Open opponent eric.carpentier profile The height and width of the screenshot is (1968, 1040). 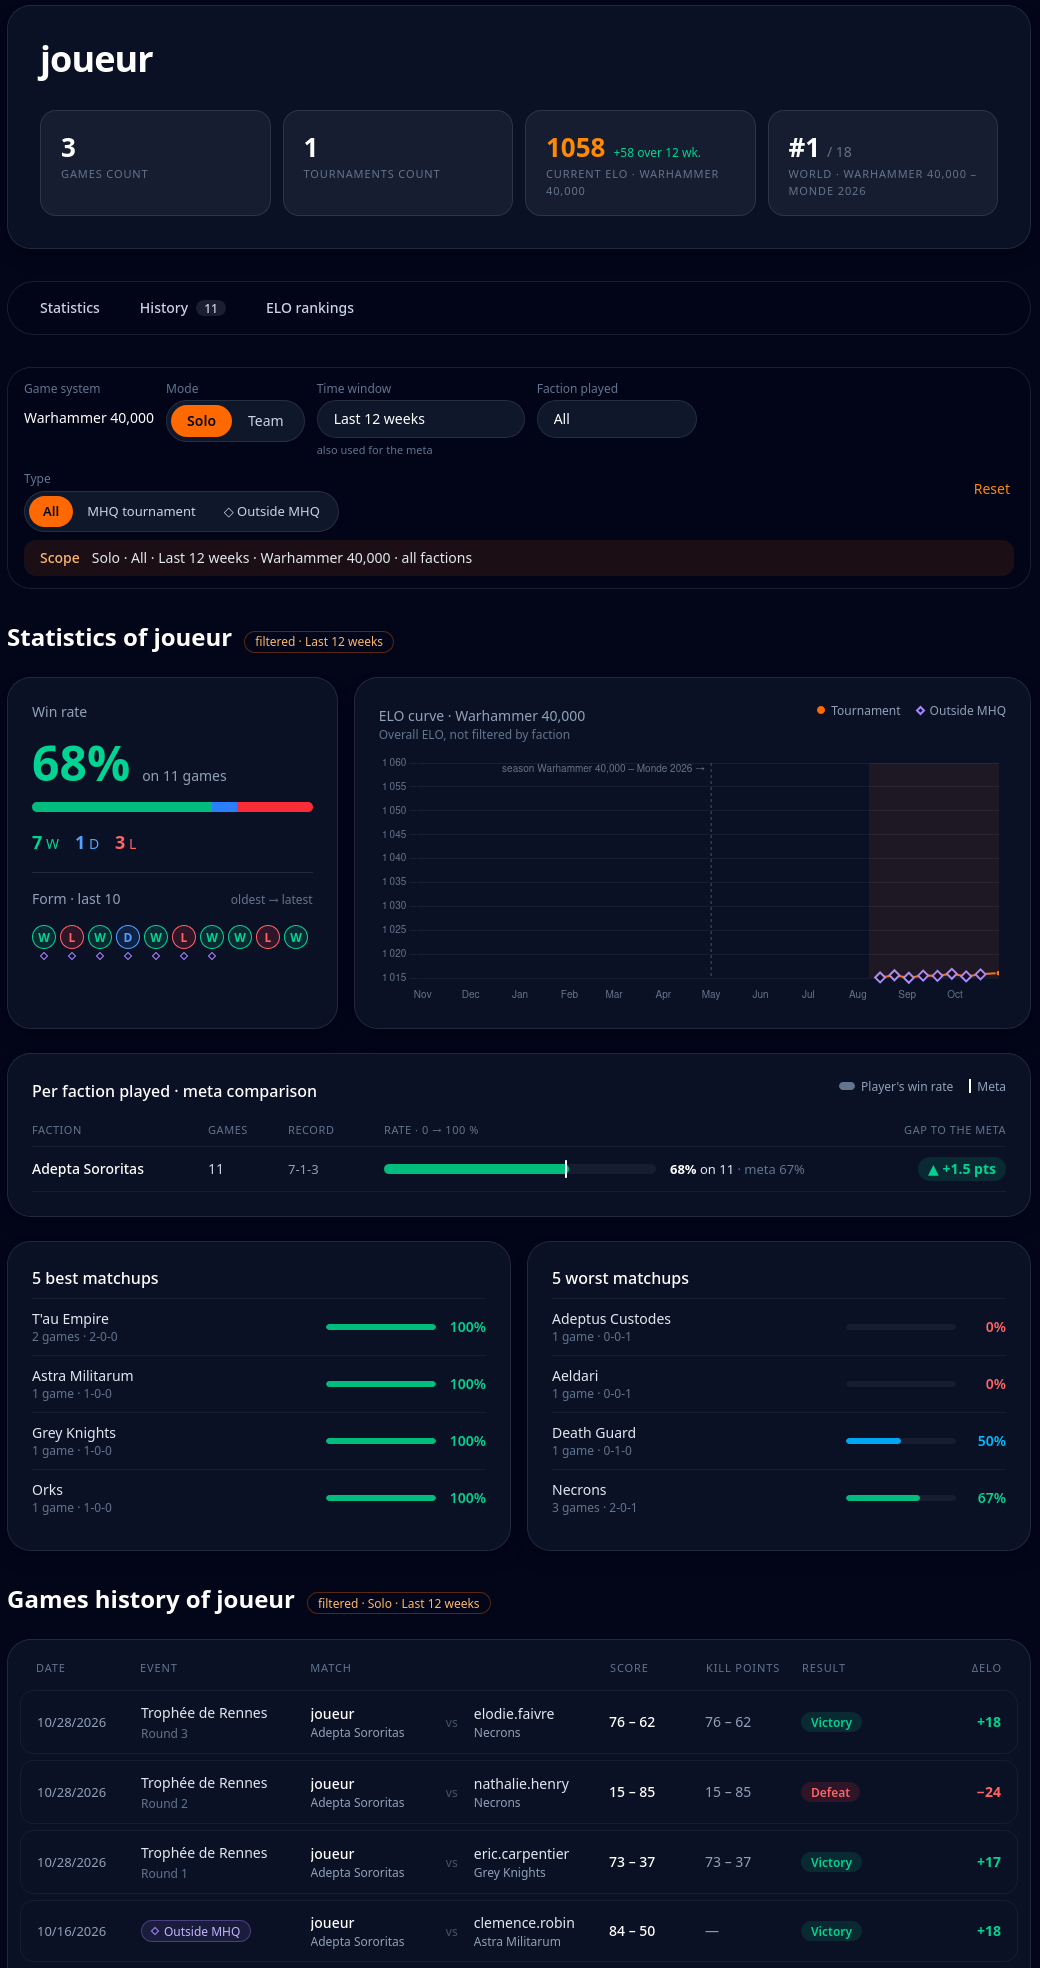(521, 1854)
